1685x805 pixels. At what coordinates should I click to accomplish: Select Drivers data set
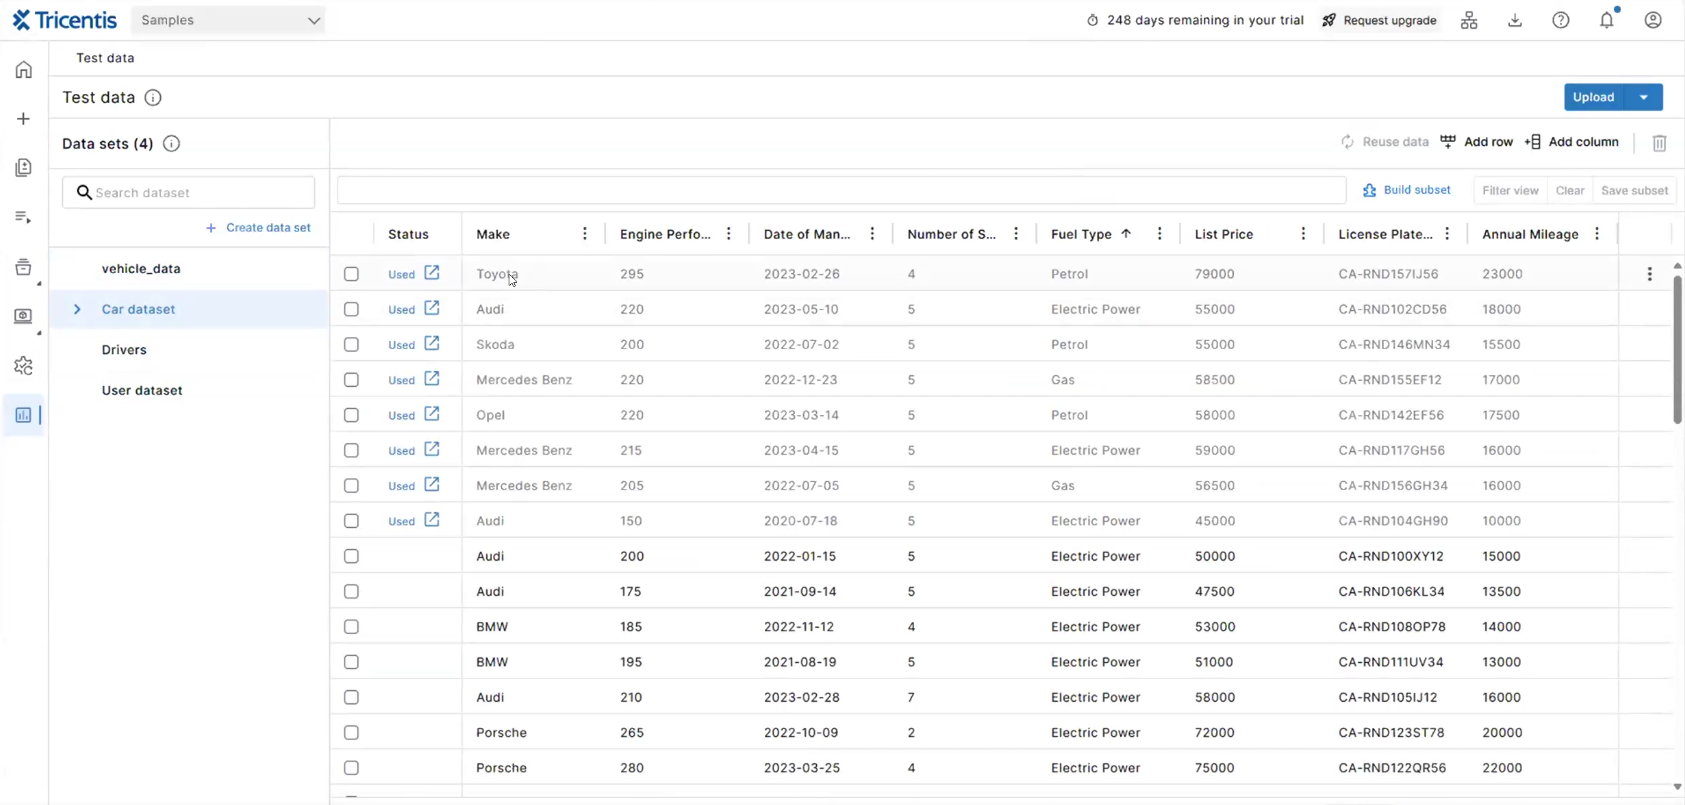click(x=124, y=350)
